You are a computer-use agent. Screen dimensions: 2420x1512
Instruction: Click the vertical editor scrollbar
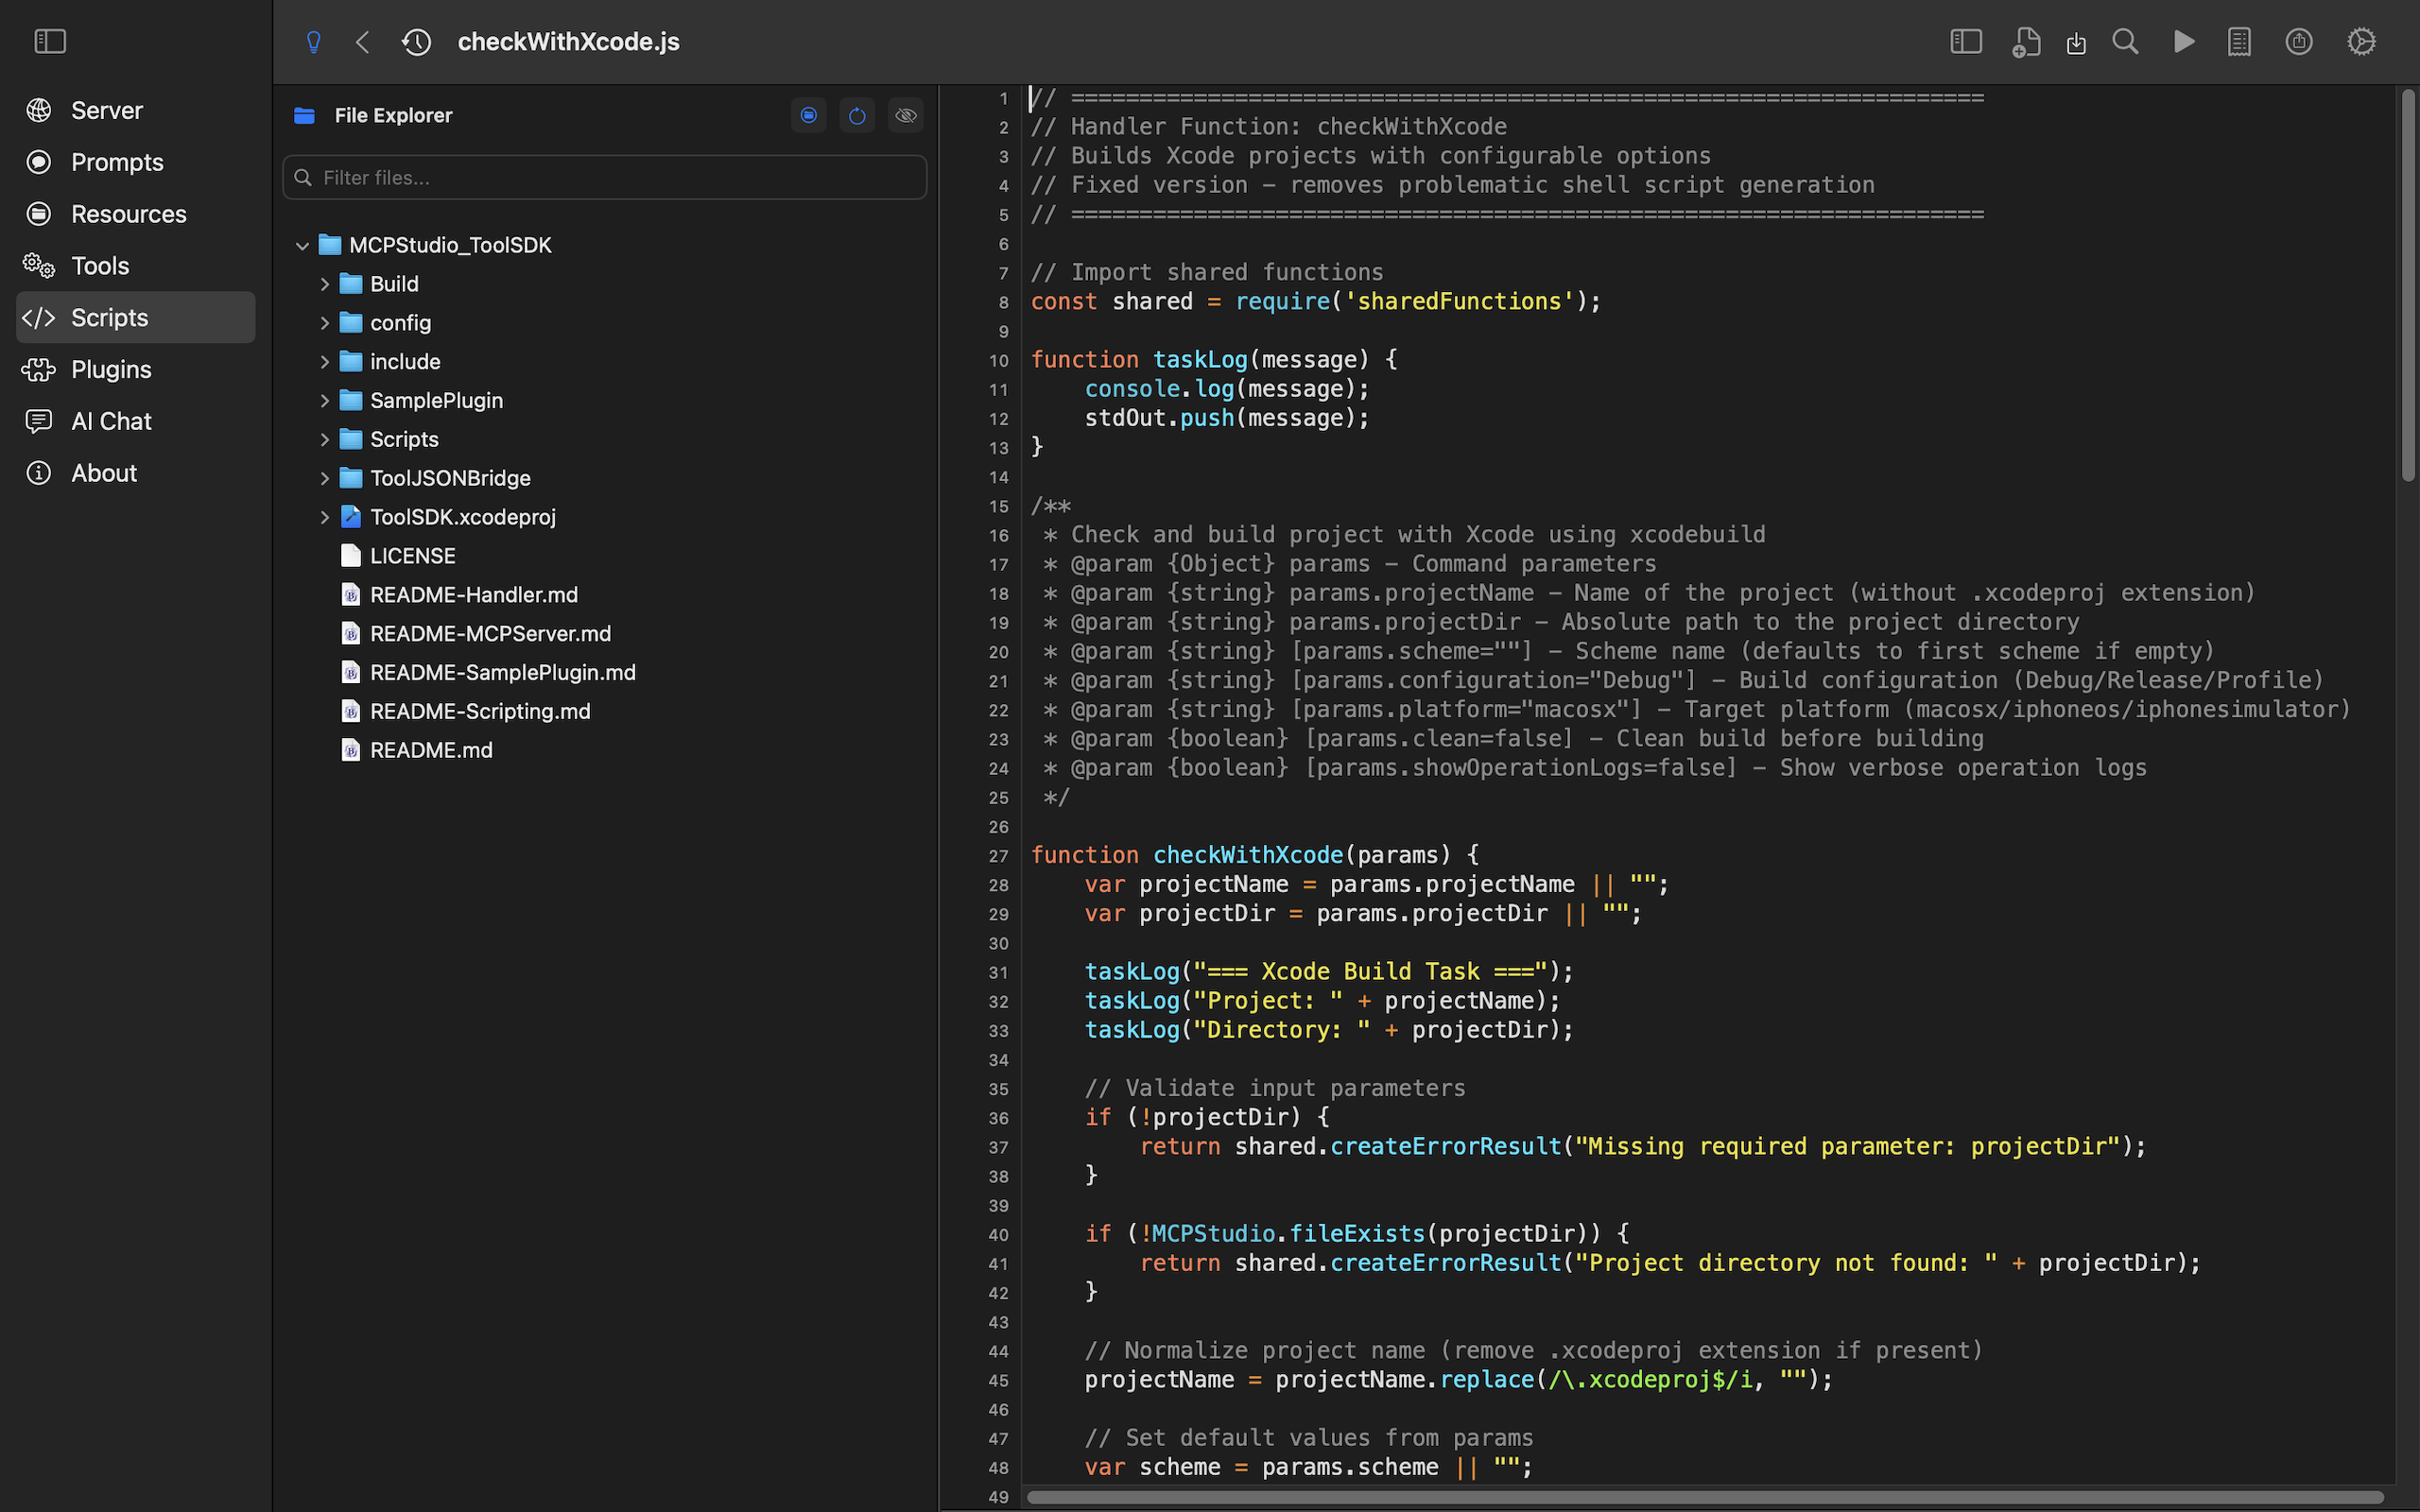tap(2408, 286)
